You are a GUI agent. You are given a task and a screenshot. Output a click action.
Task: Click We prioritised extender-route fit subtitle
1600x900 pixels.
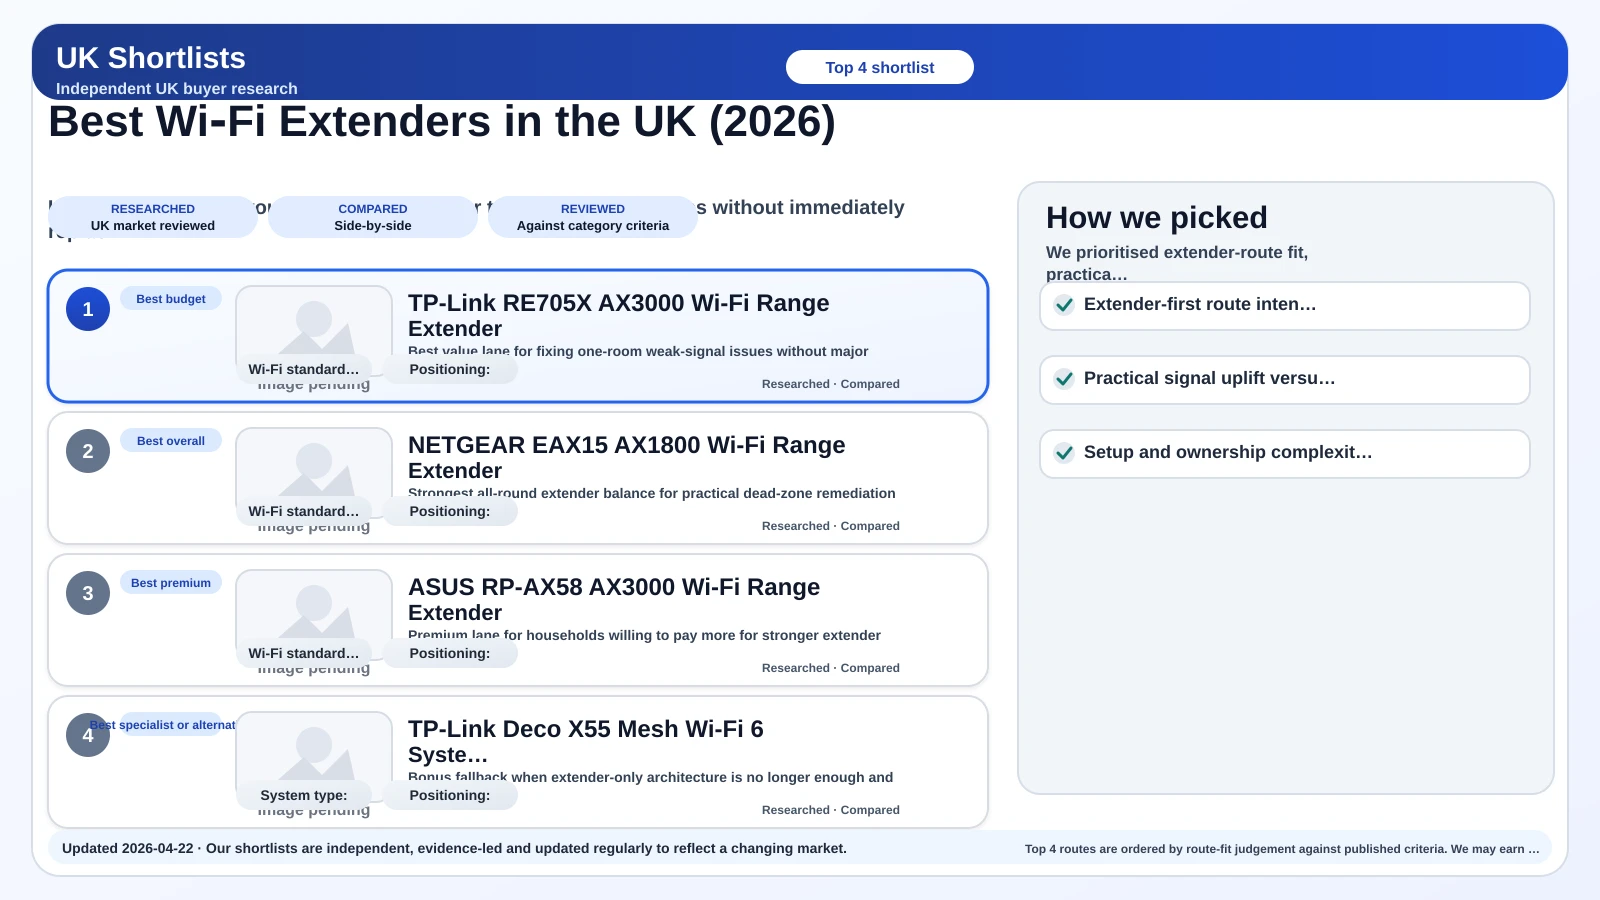(x=1177, y=263)
